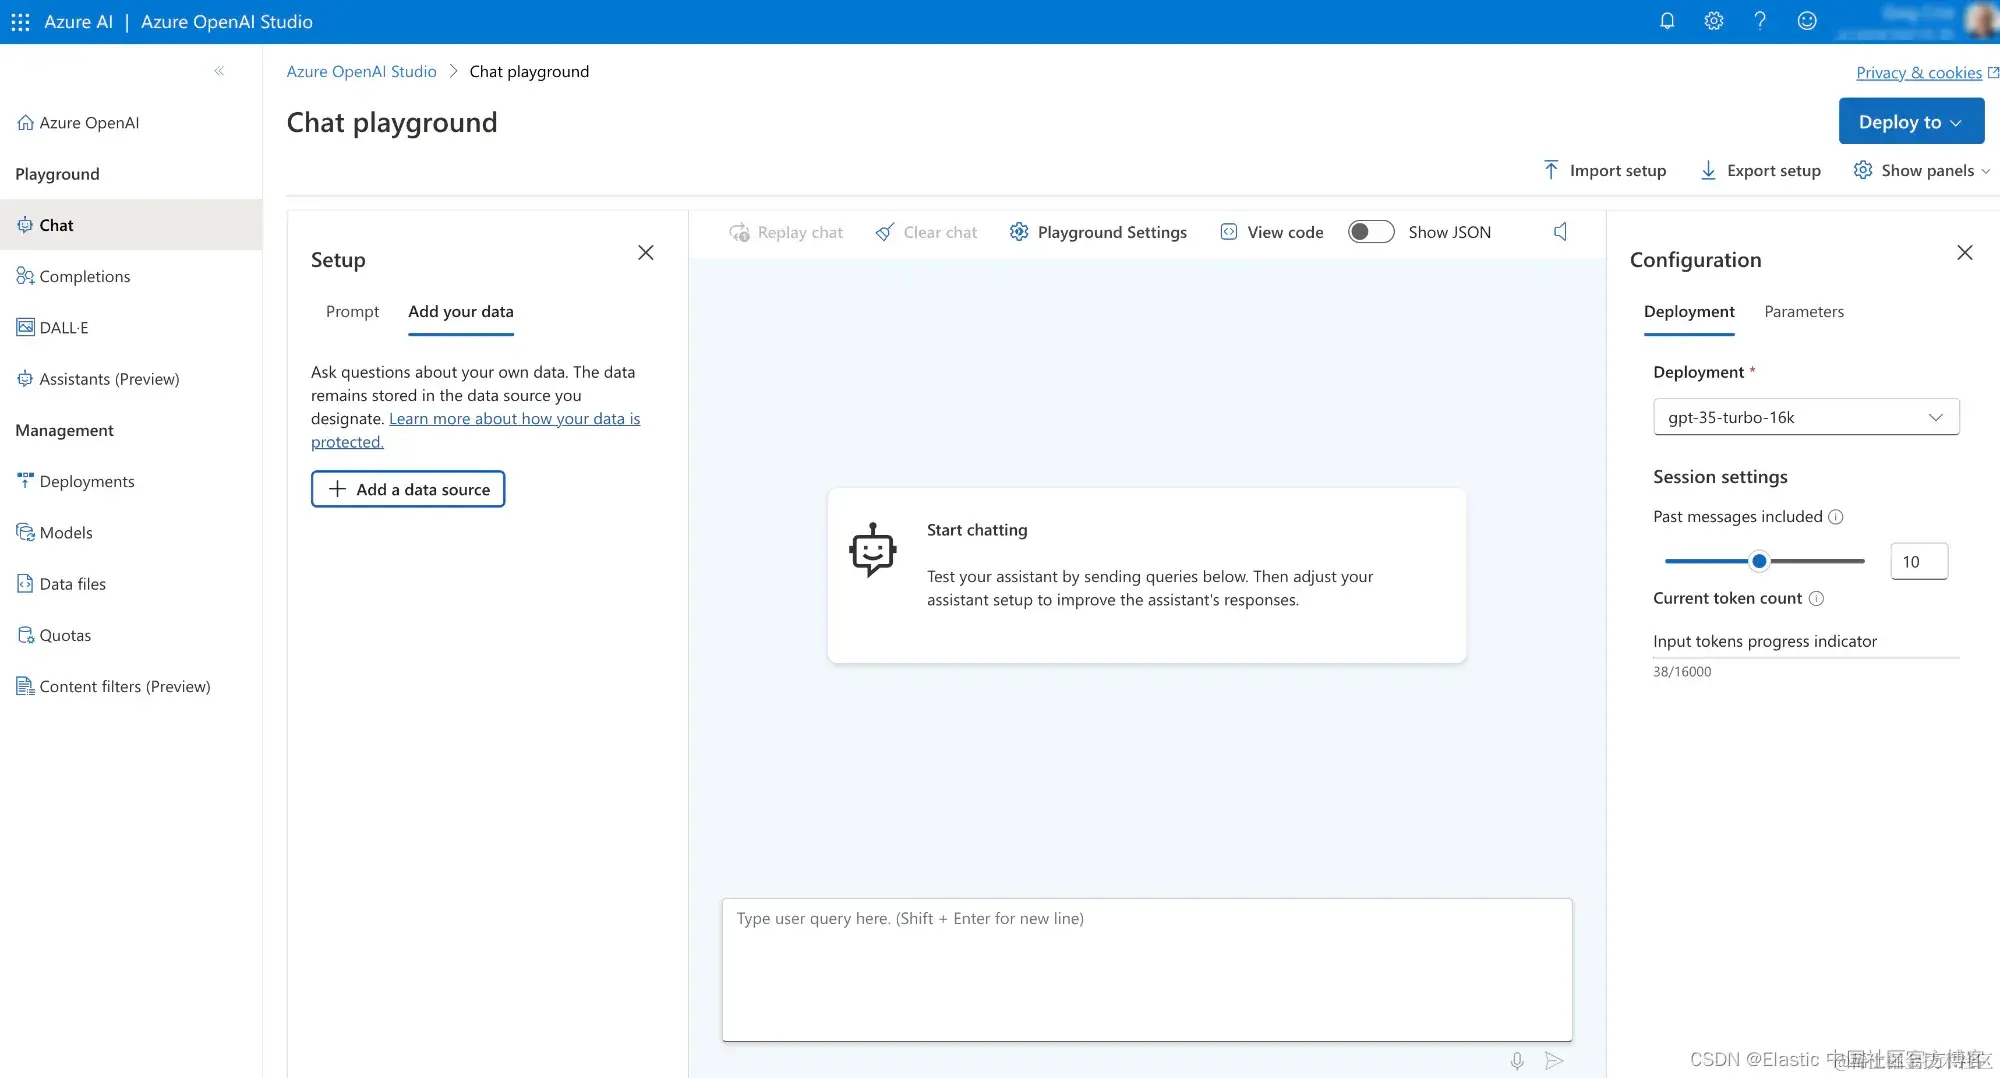Click View code
This screenshot has width=2000, height=1078.
[x=1271, y=232]
